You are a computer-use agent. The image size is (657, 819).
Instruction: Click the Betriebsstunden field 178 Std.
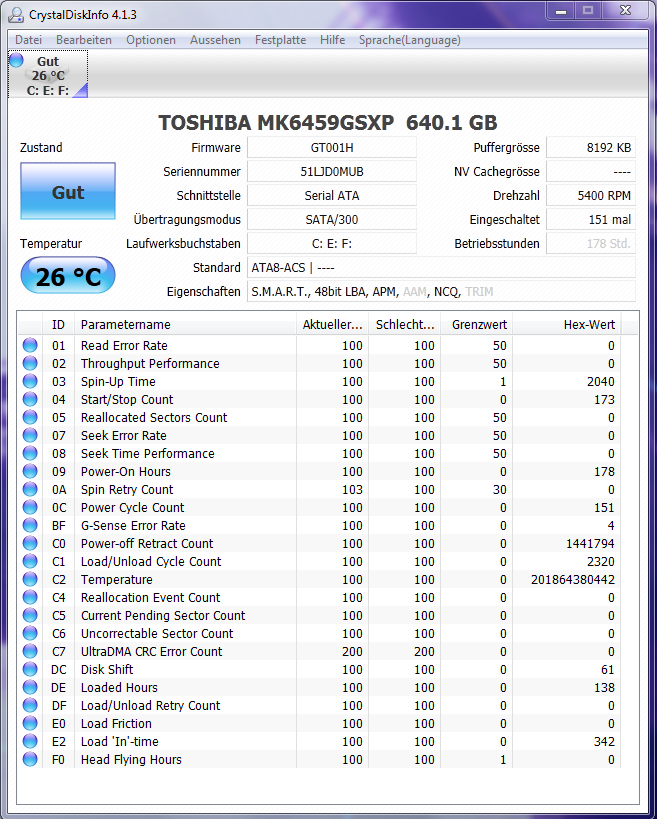coord(591,243)
